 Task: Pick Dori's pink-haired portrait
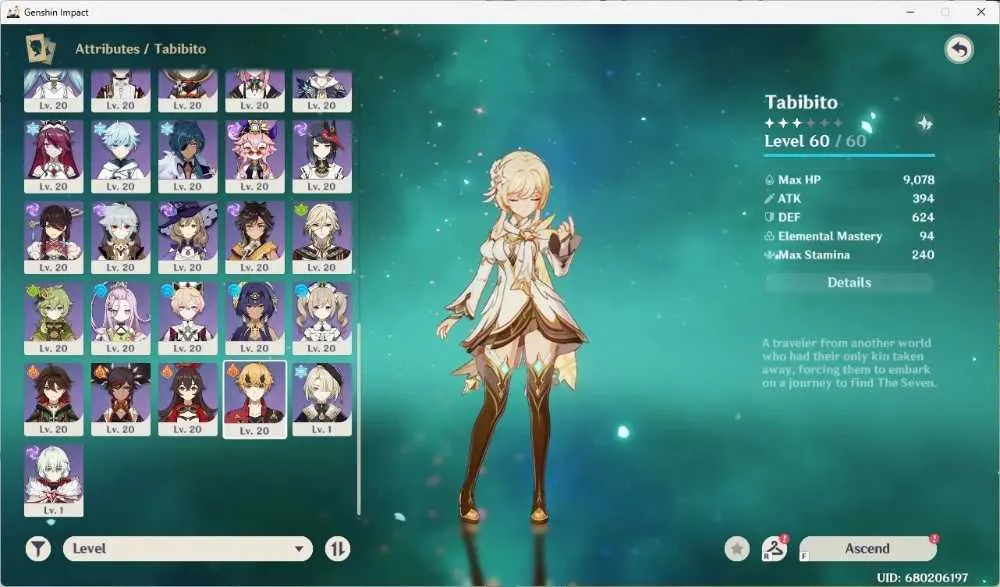254,156
